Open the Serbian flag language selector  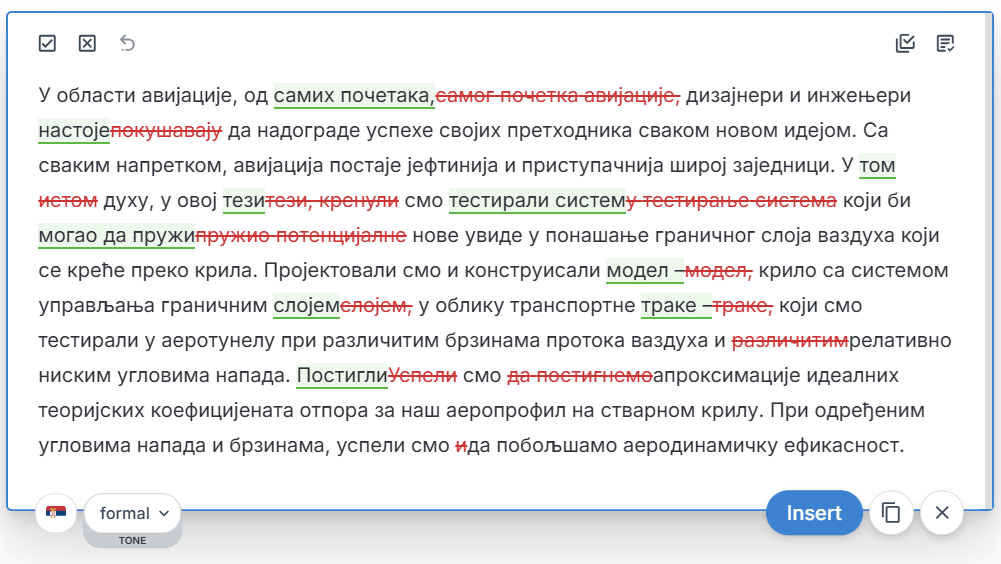point(57,513)
